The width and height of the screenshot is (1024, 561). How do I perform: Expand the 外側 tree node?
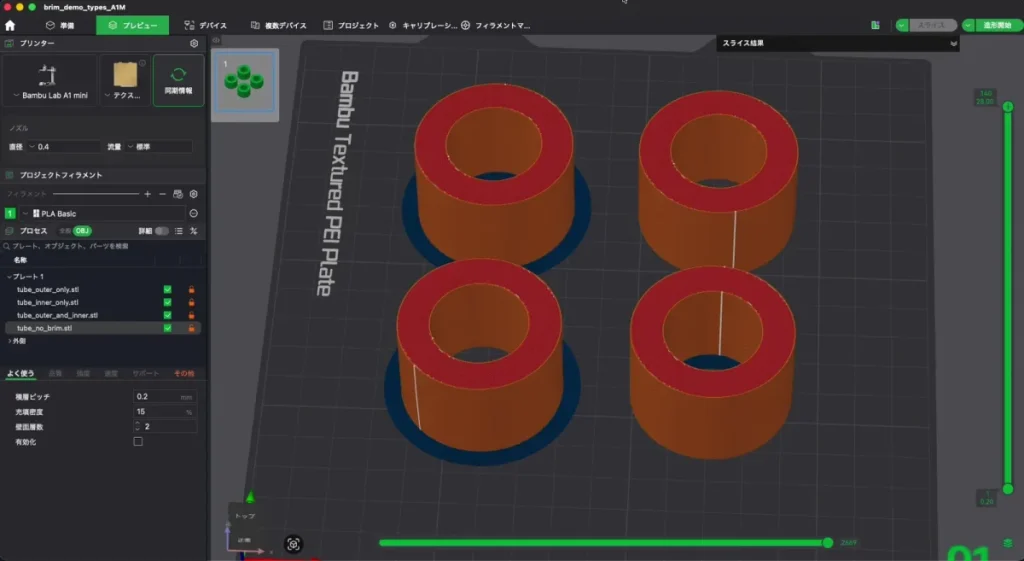8,341
